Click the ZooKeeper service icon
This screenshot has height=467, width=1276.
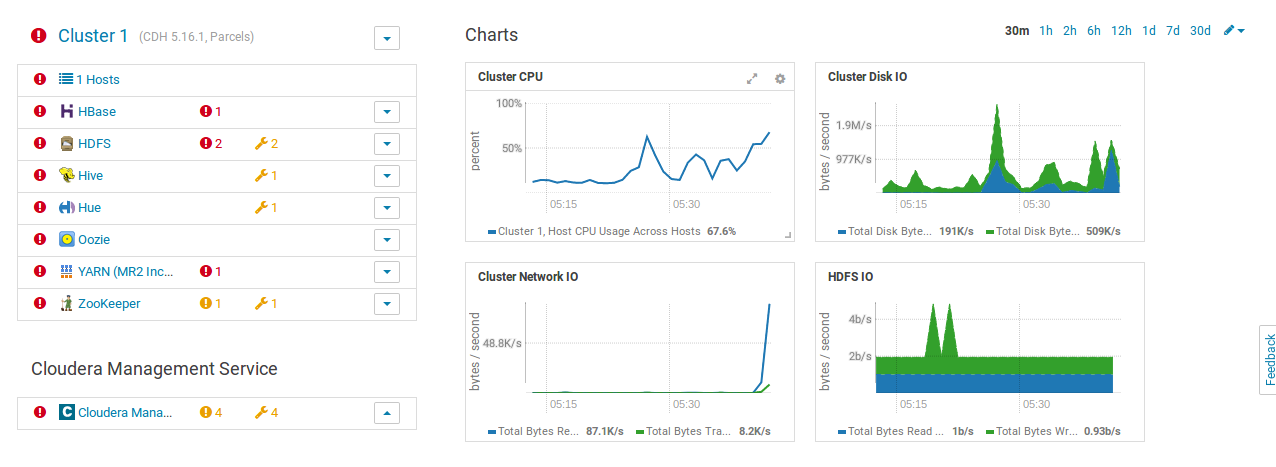67,303
